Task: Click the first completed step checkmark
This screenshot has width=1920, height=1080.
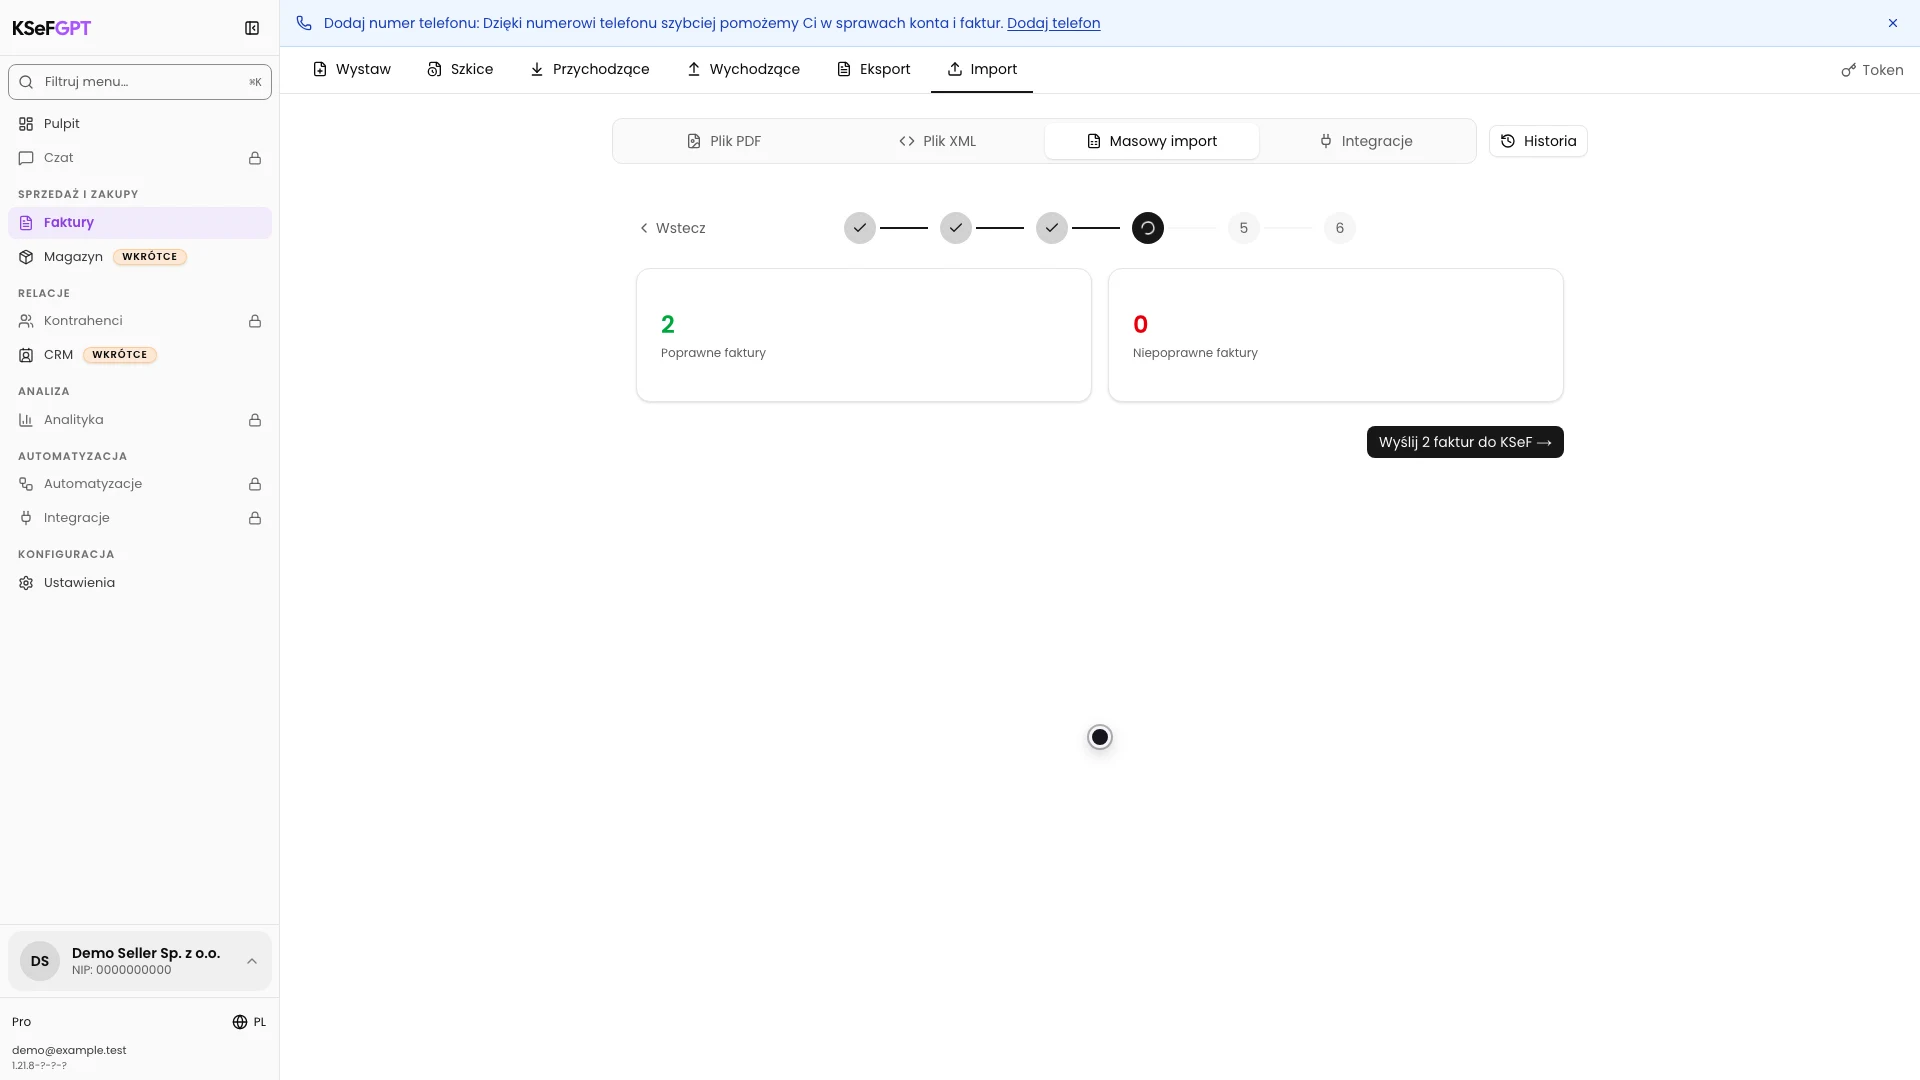Action: (x=860, y=228)
